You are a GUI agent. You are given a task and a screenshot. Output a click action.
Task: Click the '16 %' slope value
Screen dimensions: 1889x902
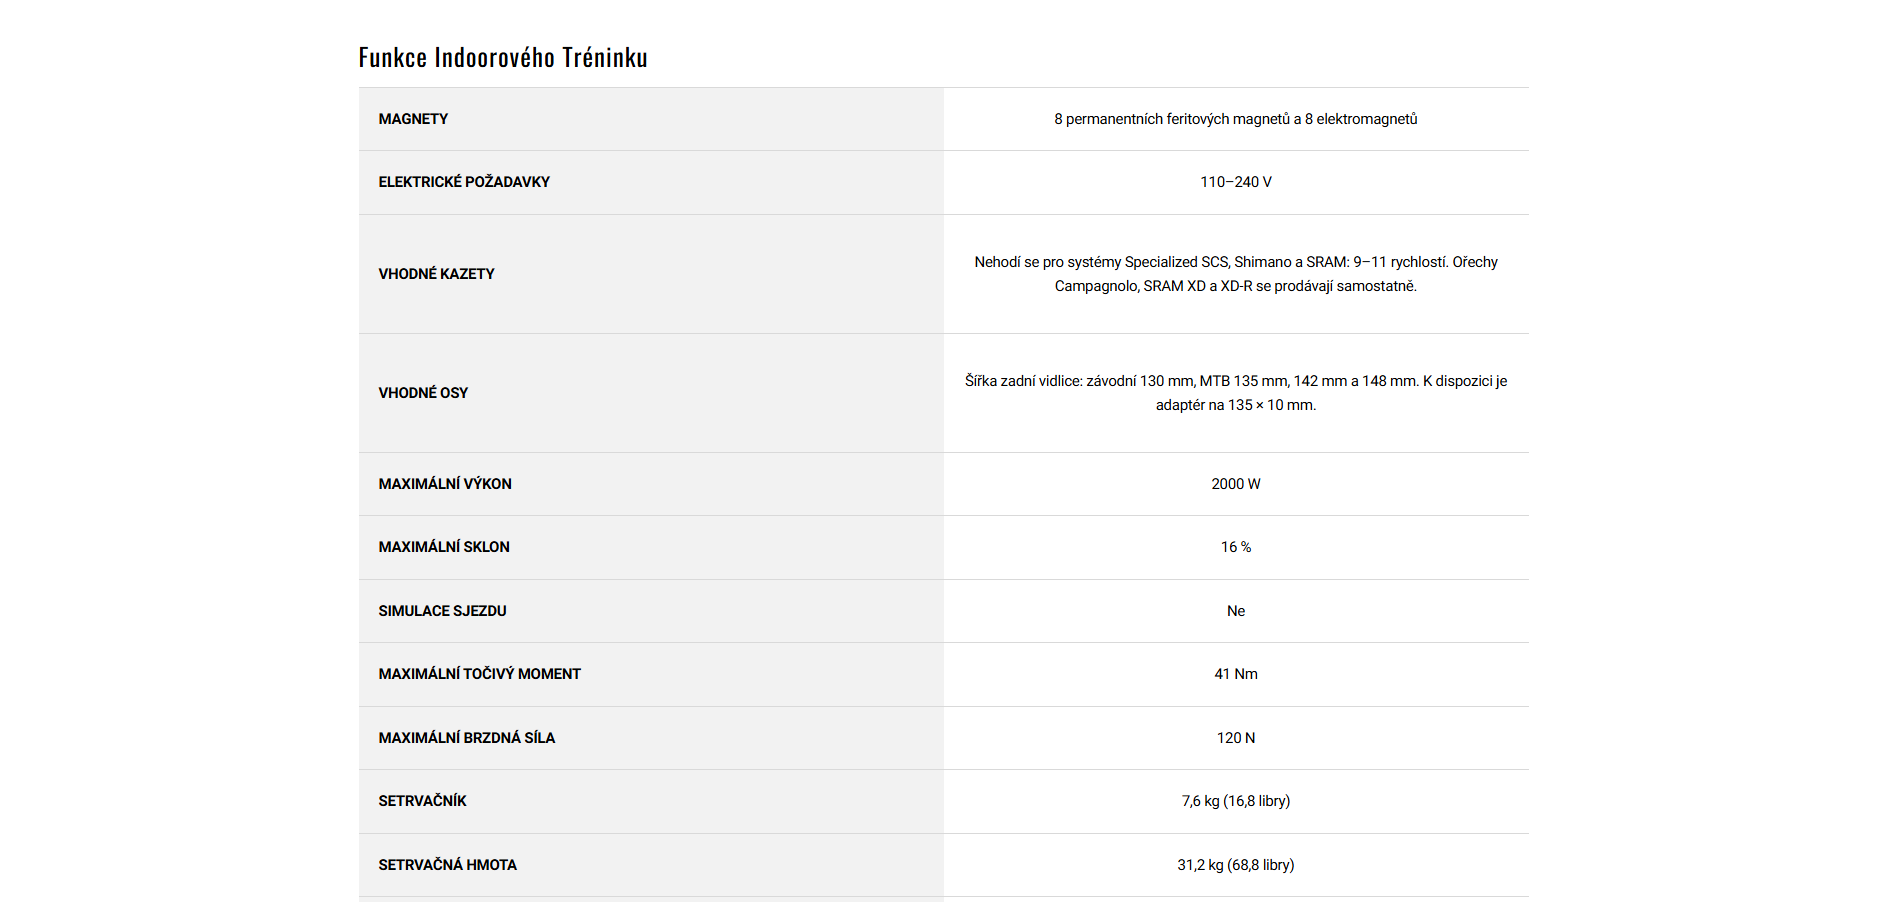1235,547
